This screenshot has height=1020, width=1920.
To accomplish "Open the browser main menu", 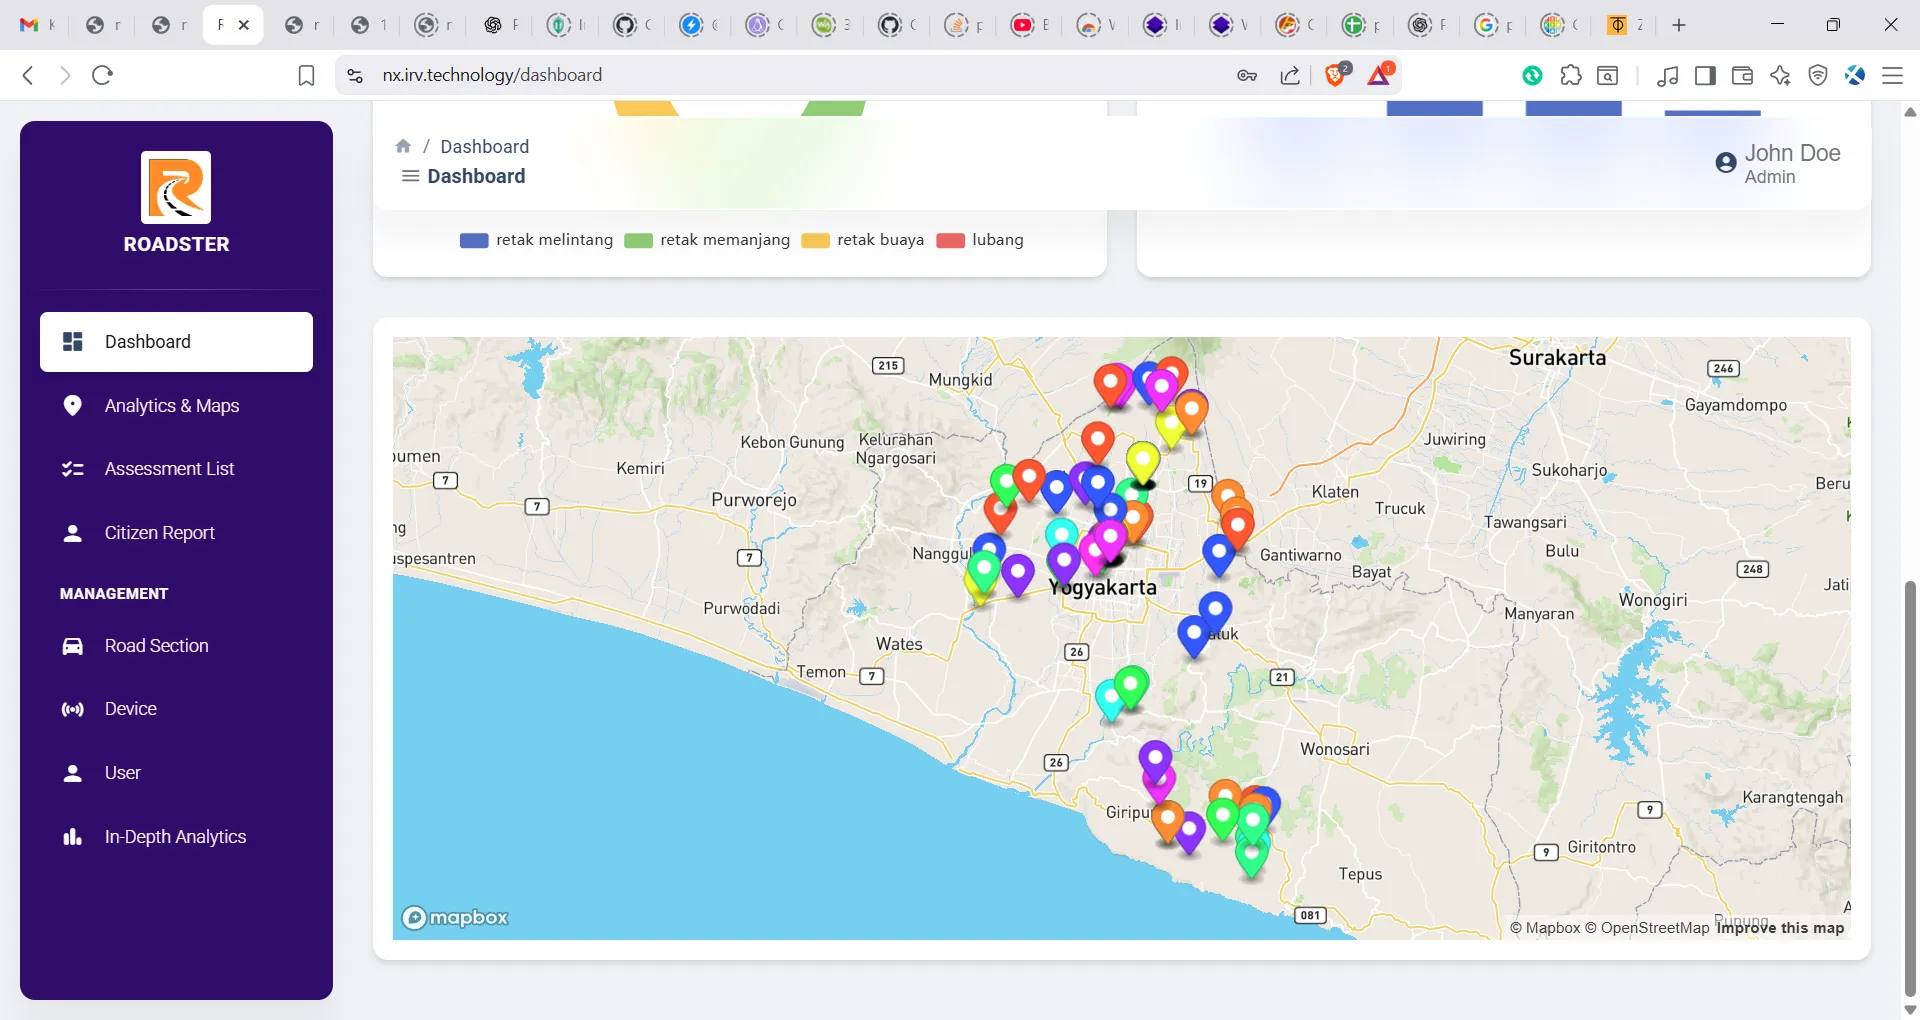I will pyautogui.click(x=1892, y=75).
